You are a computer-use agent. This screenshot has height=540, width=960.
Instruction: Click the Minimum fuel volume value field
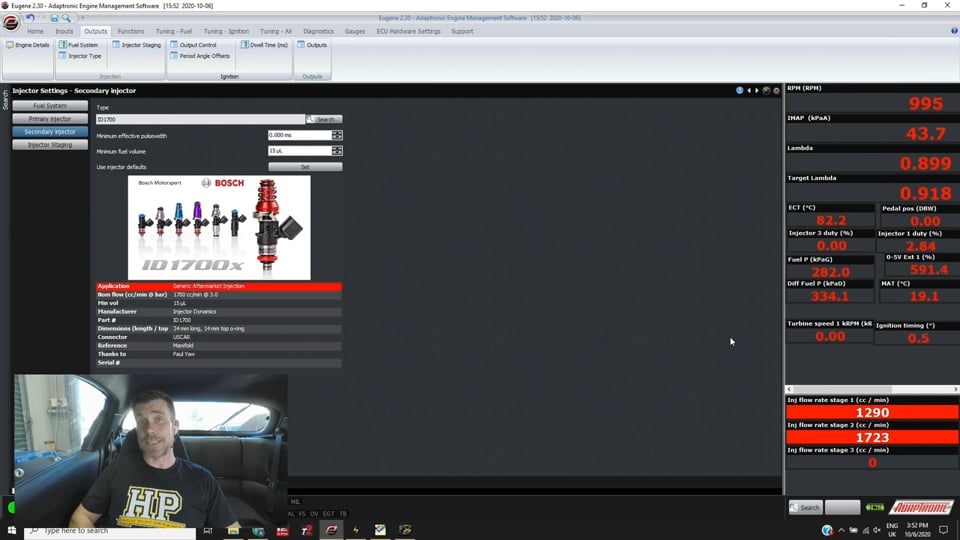click(299, 151)
